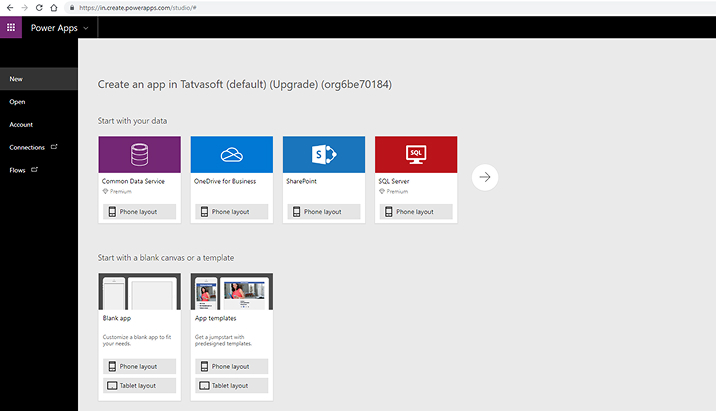Choose Phone layout under Common Data Service

pyautogui.click(x=139, y=212)
